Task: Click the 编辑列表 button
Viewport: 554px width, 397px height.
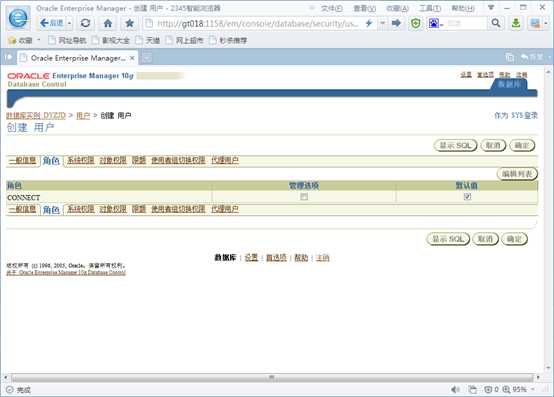Action: (517, 174)
